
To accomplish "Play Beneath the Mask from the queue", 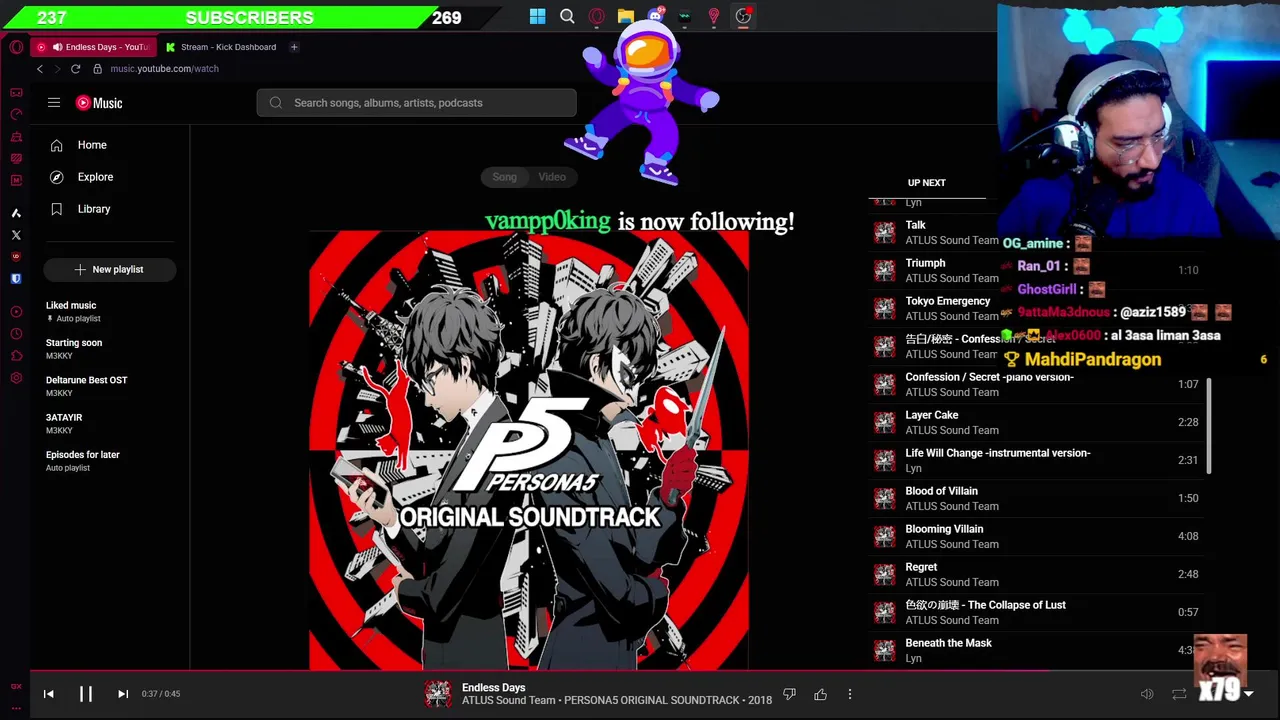I will [x=1036, y=650].
